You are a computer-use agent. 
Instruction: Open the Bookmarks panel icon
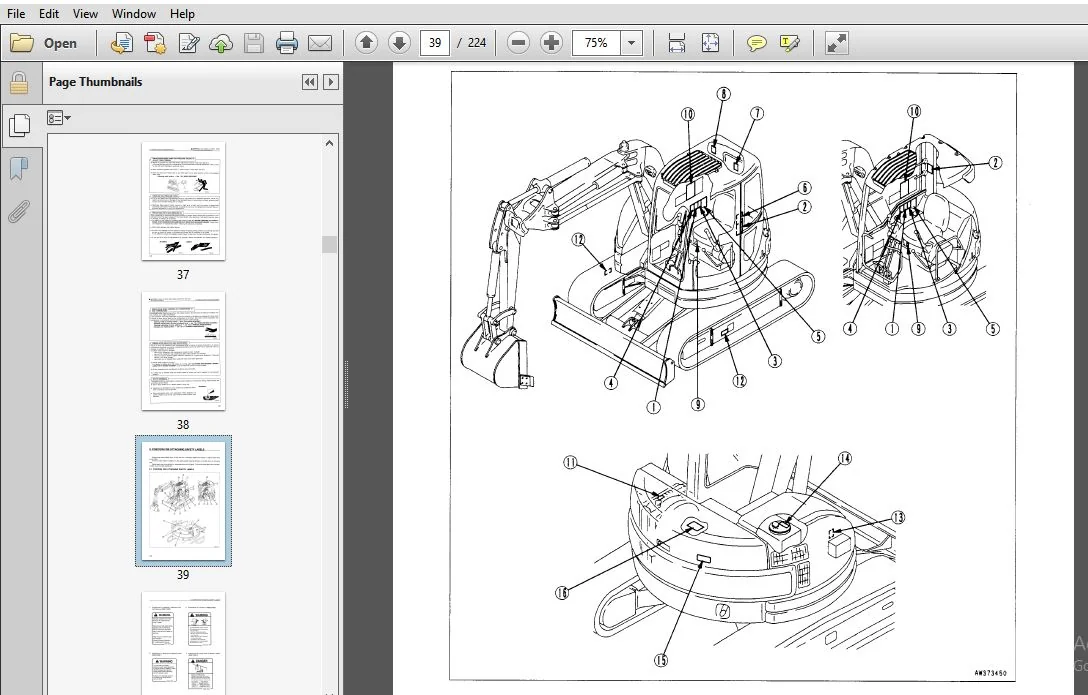click(19, 169)
